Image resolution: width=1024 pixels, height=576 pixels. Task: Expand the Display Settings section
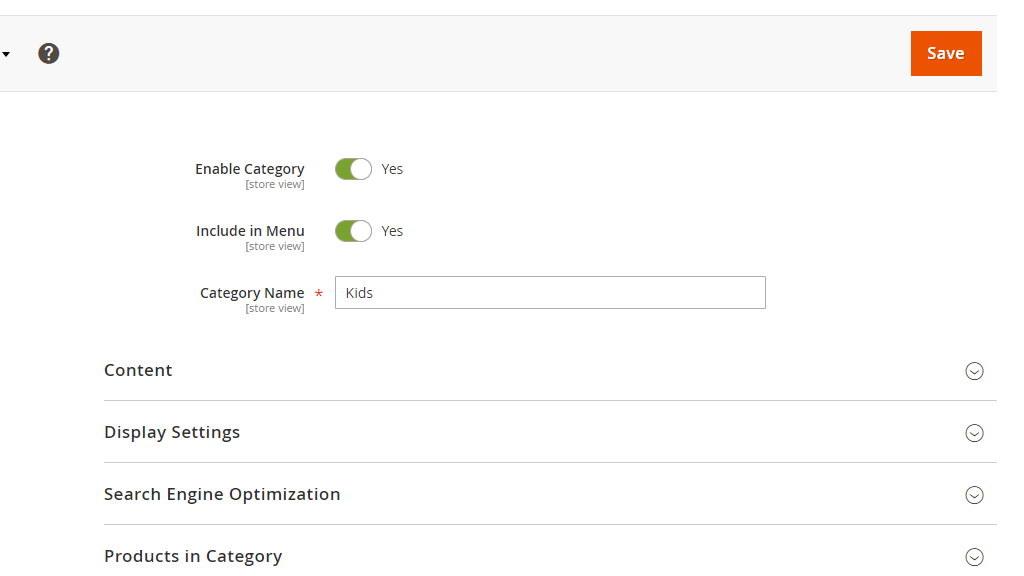point(171,432)
